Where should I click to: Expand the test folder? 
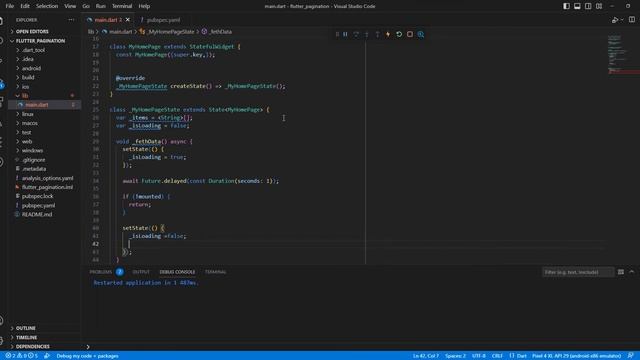tap(44, 132)
